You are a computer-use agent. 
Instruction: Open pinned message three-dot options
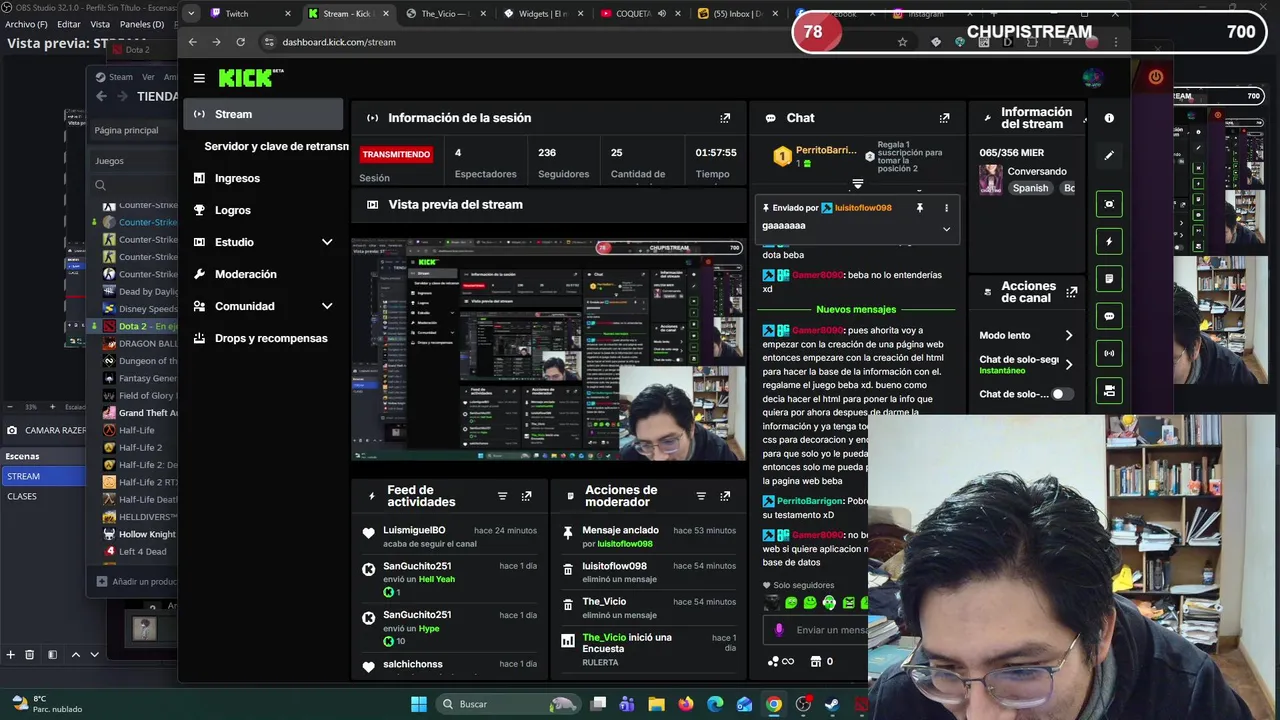946,208
